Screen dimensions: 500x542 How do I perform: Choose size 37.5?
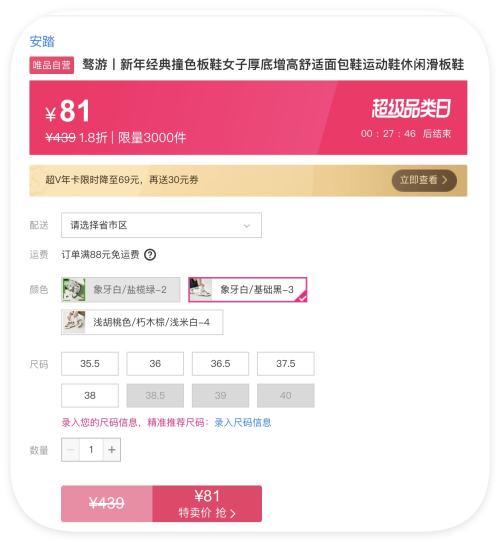pyautogui.click(x=286, y=364)
